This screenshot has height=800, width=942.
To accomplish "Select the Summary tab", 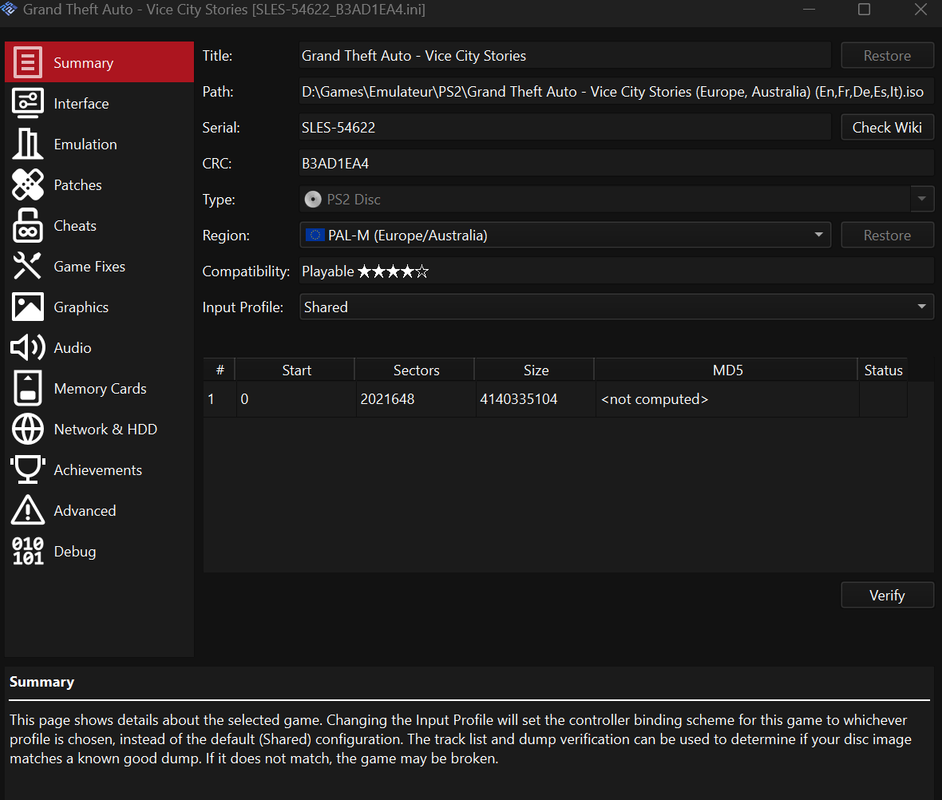I will point(99,62).
